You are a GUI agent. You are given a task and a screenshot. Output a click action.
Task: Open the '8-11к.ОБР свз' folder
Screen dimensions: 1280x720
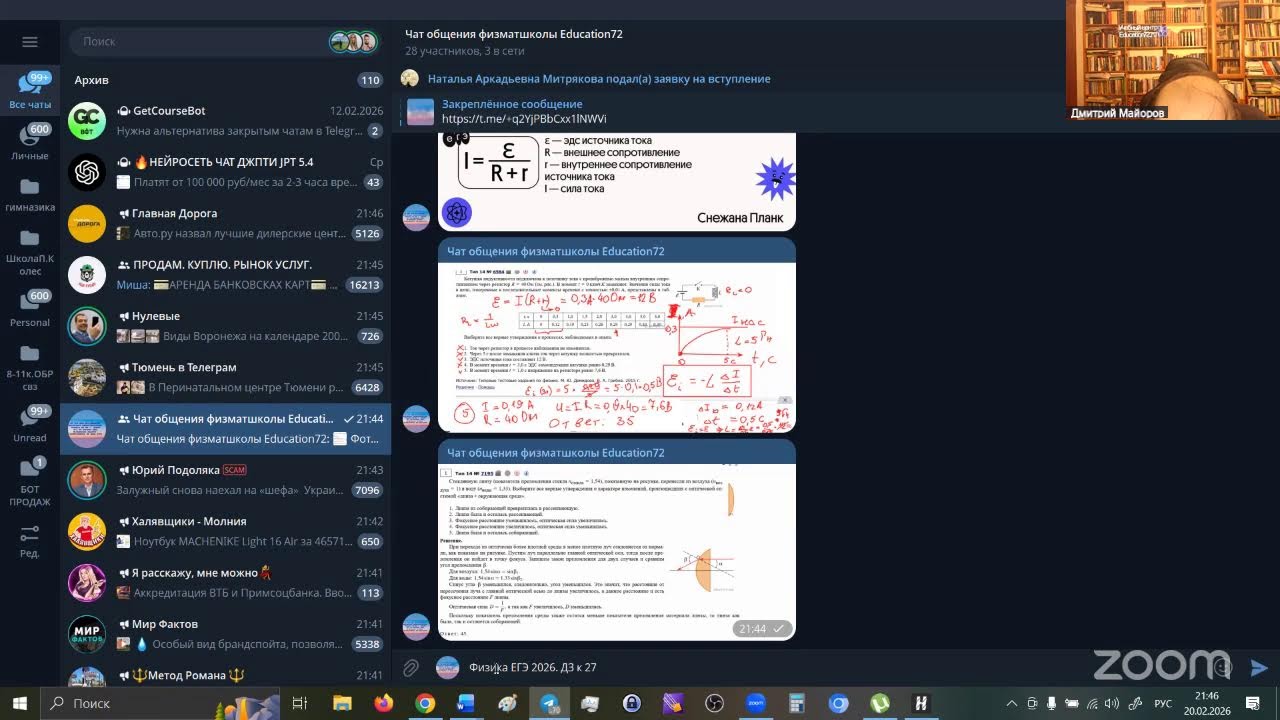[30, 366]
